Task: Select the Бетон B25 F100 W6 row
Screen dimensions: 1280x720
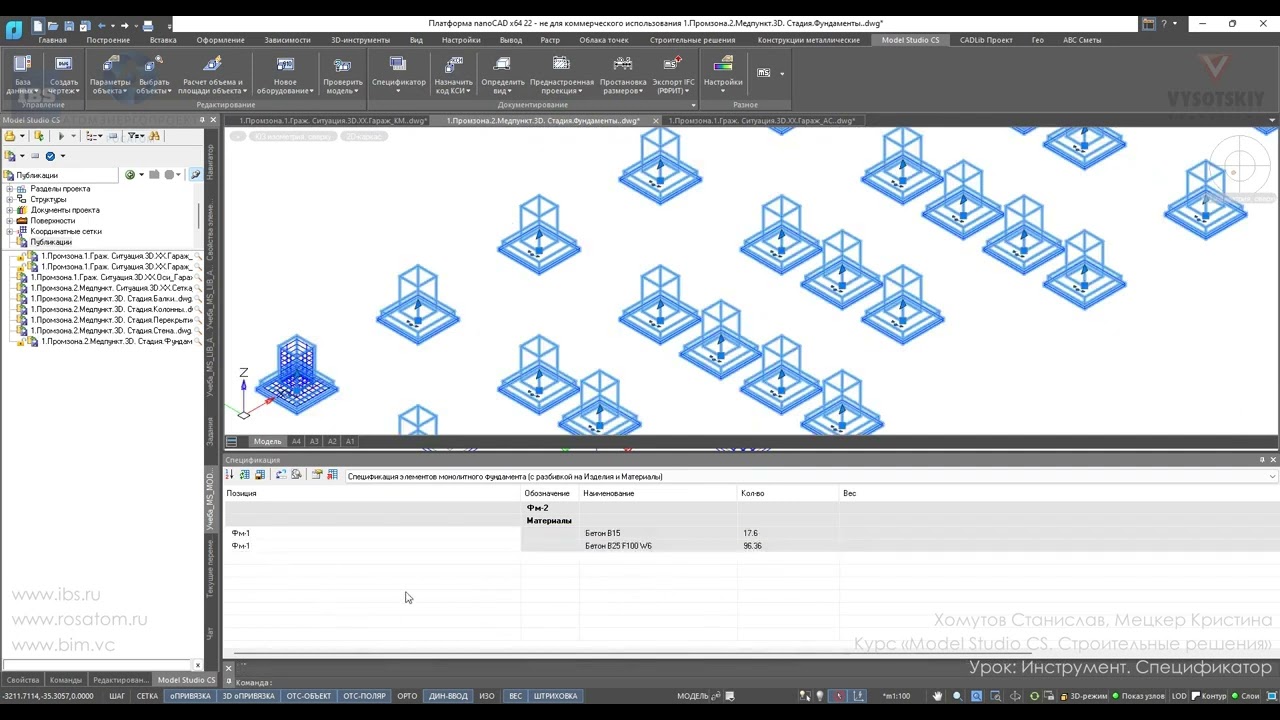Action: pos(751,546)
